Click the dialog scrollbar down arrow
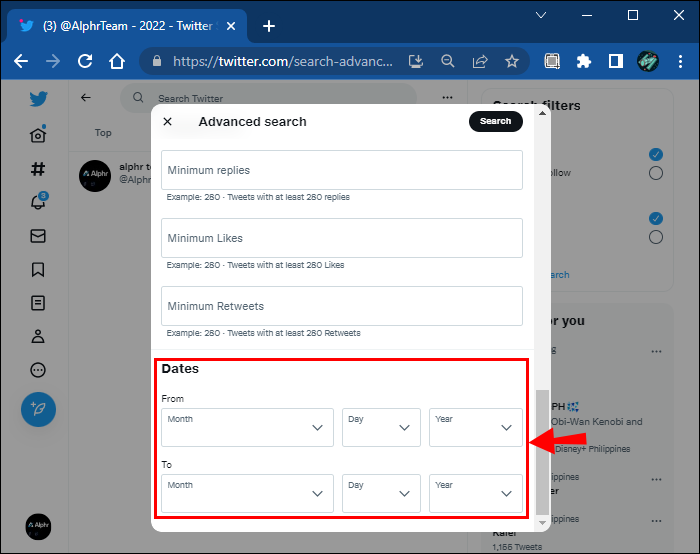The image size is (700, 554). click(x=542, y=523)
